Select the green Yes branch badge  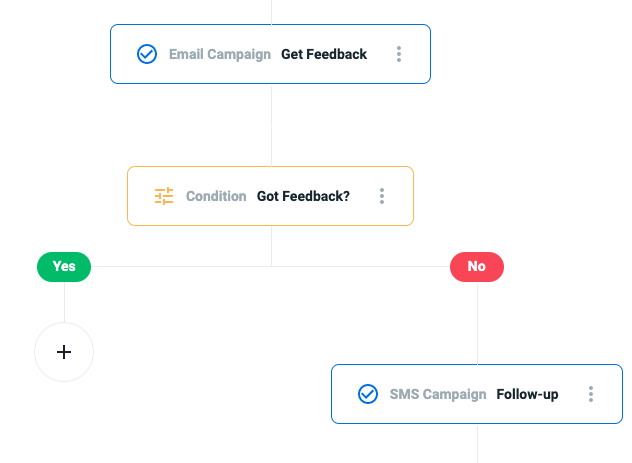pos(64,267)
